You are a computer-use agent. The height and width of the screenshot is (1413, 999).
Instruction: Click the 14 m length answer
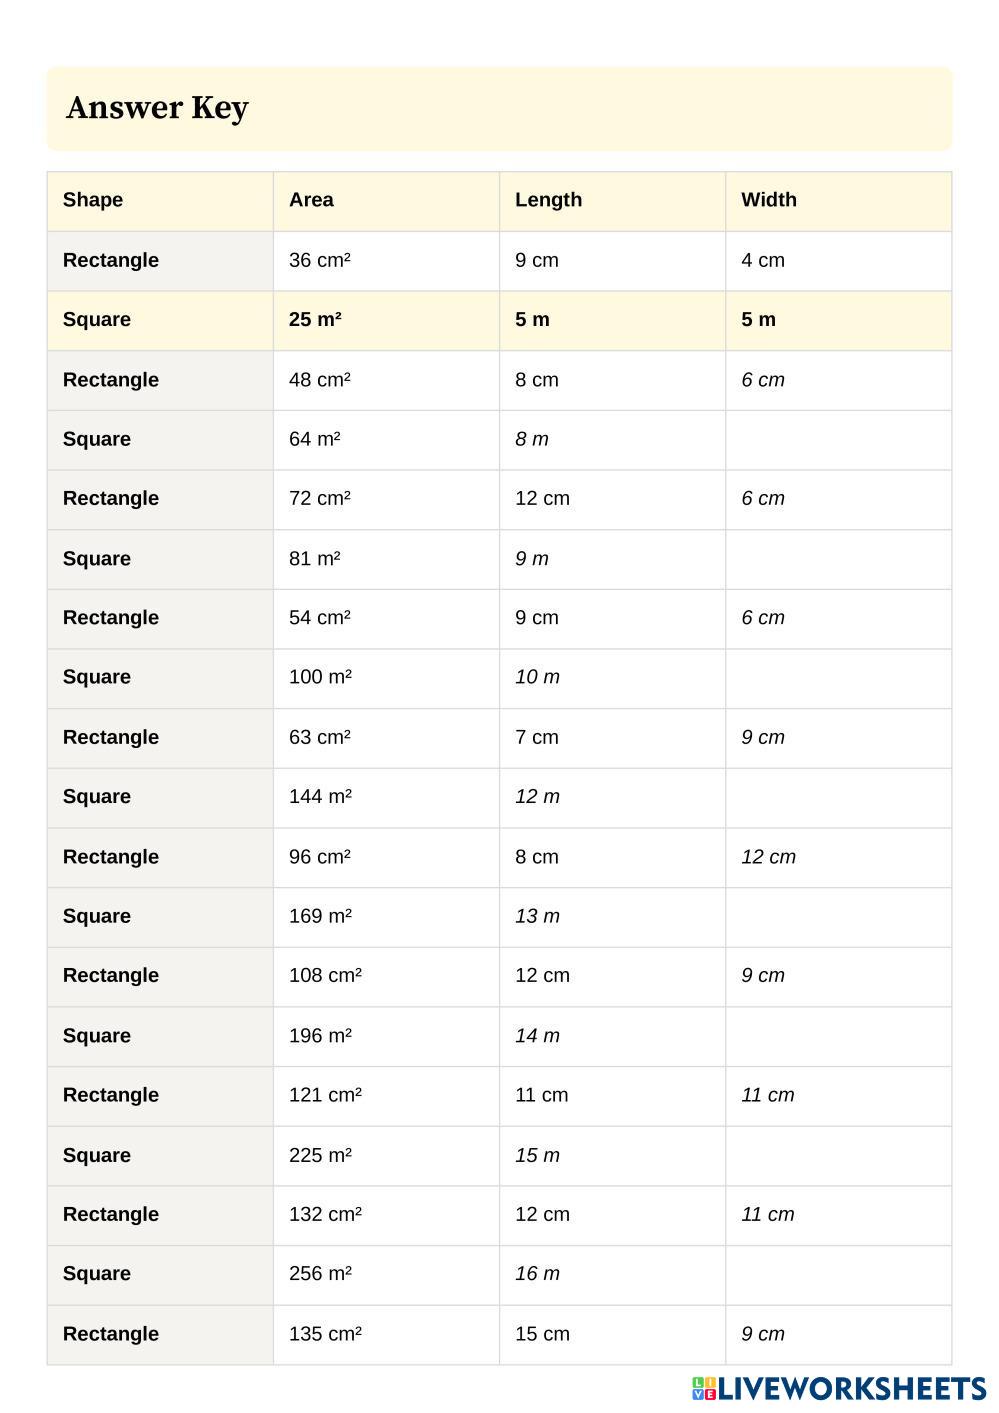tap(537, 1036)
